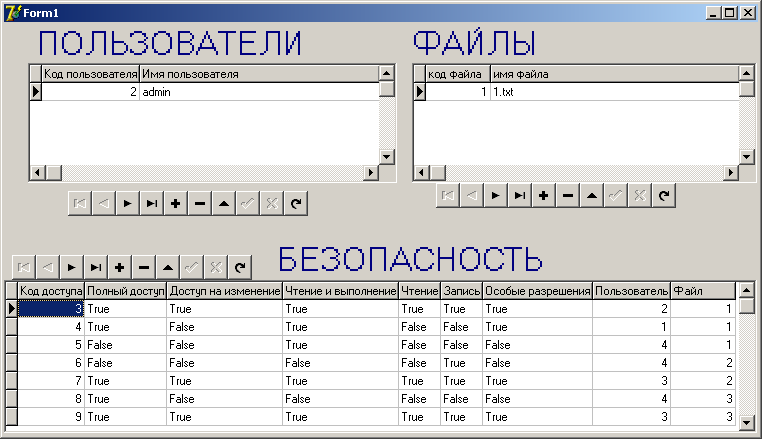Edit record in Безопасность navigator
Viewport: 762px width, 439px height.
coord(168,267)
